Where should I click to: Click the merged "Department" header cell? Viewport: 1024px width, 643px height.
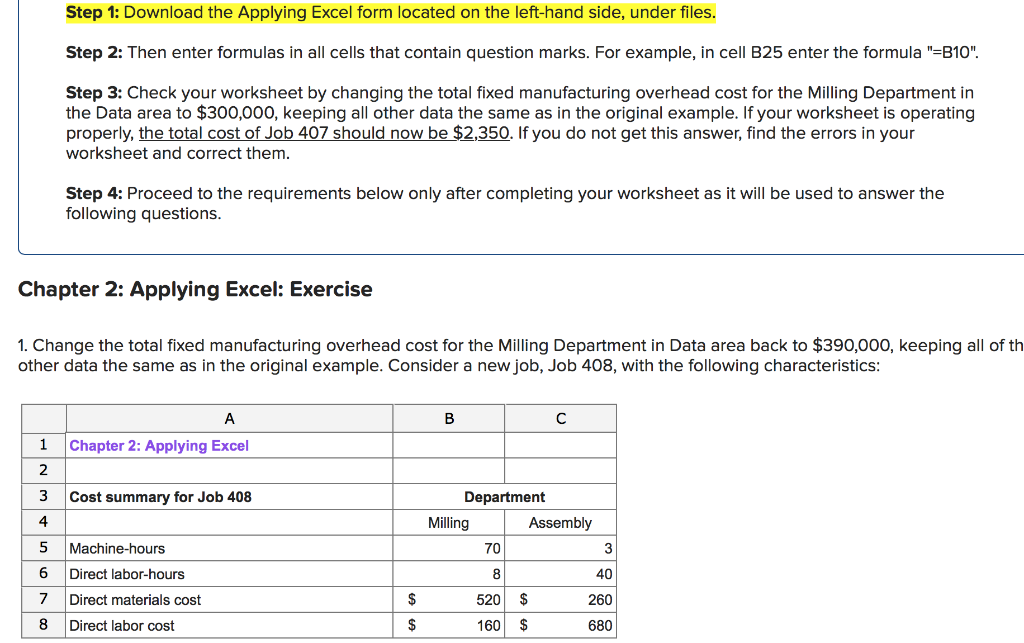pos(504,496)
